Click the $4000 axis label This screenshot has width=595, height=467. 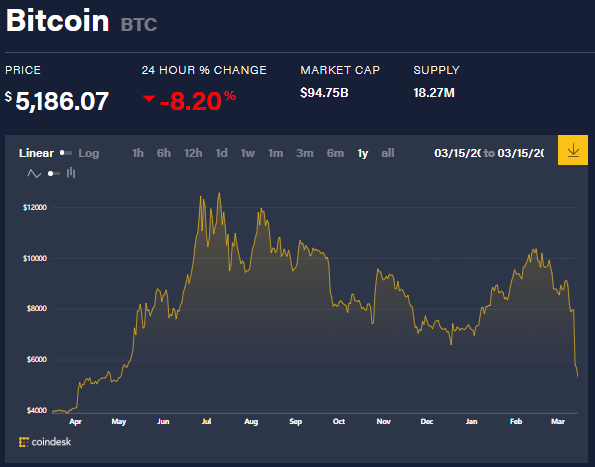point(37,410)
